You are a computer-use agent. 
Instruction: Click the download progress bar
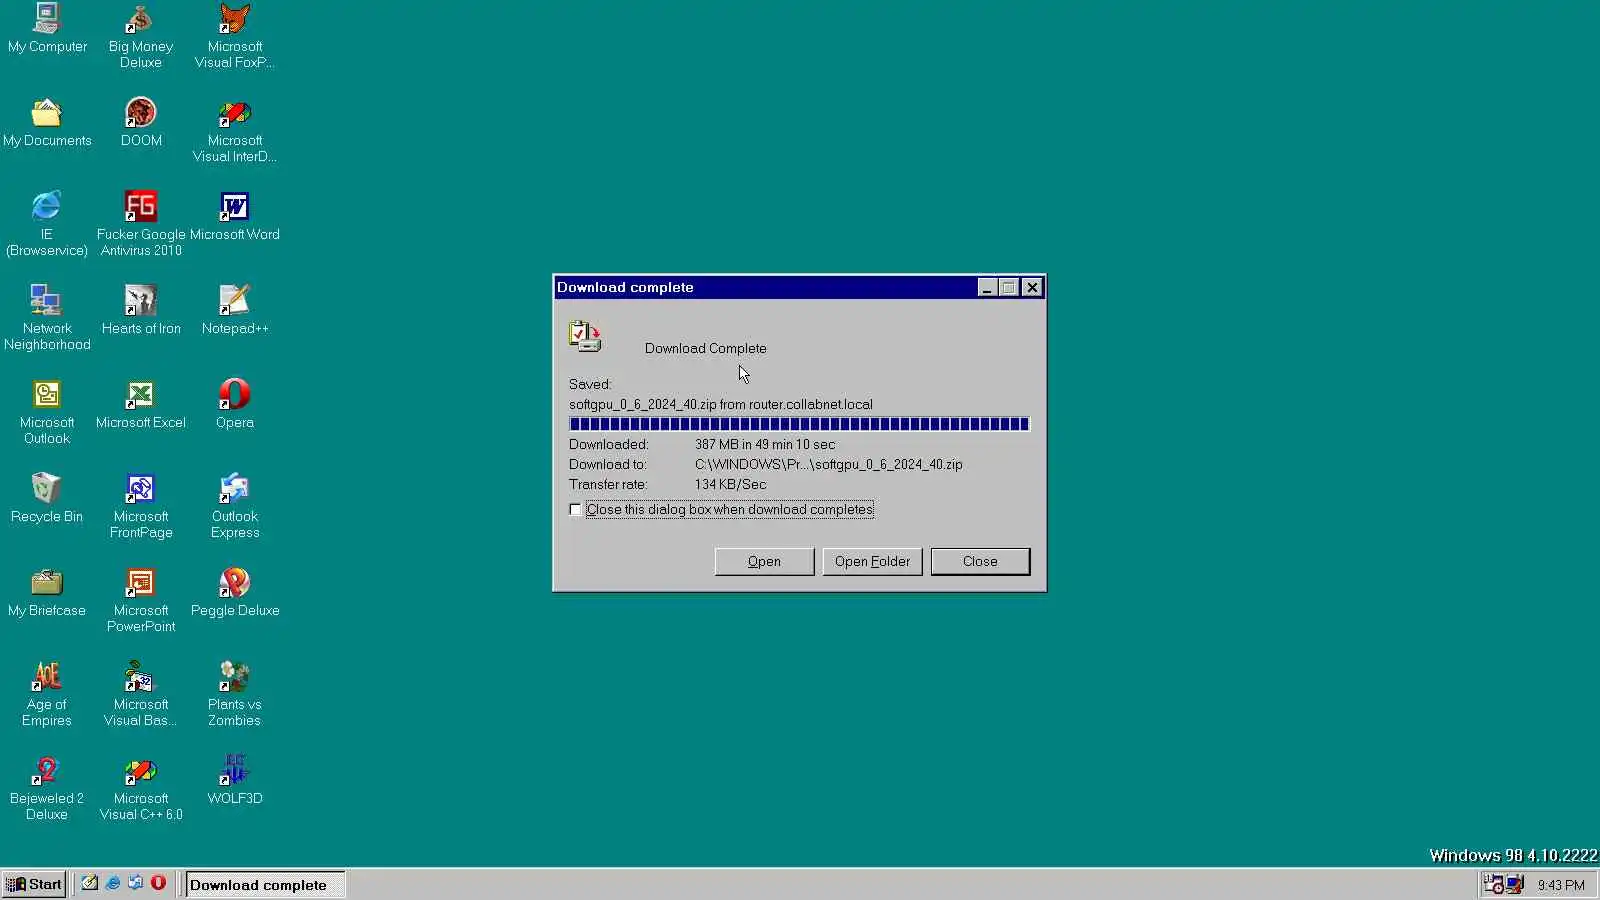[x=799, y=424]
